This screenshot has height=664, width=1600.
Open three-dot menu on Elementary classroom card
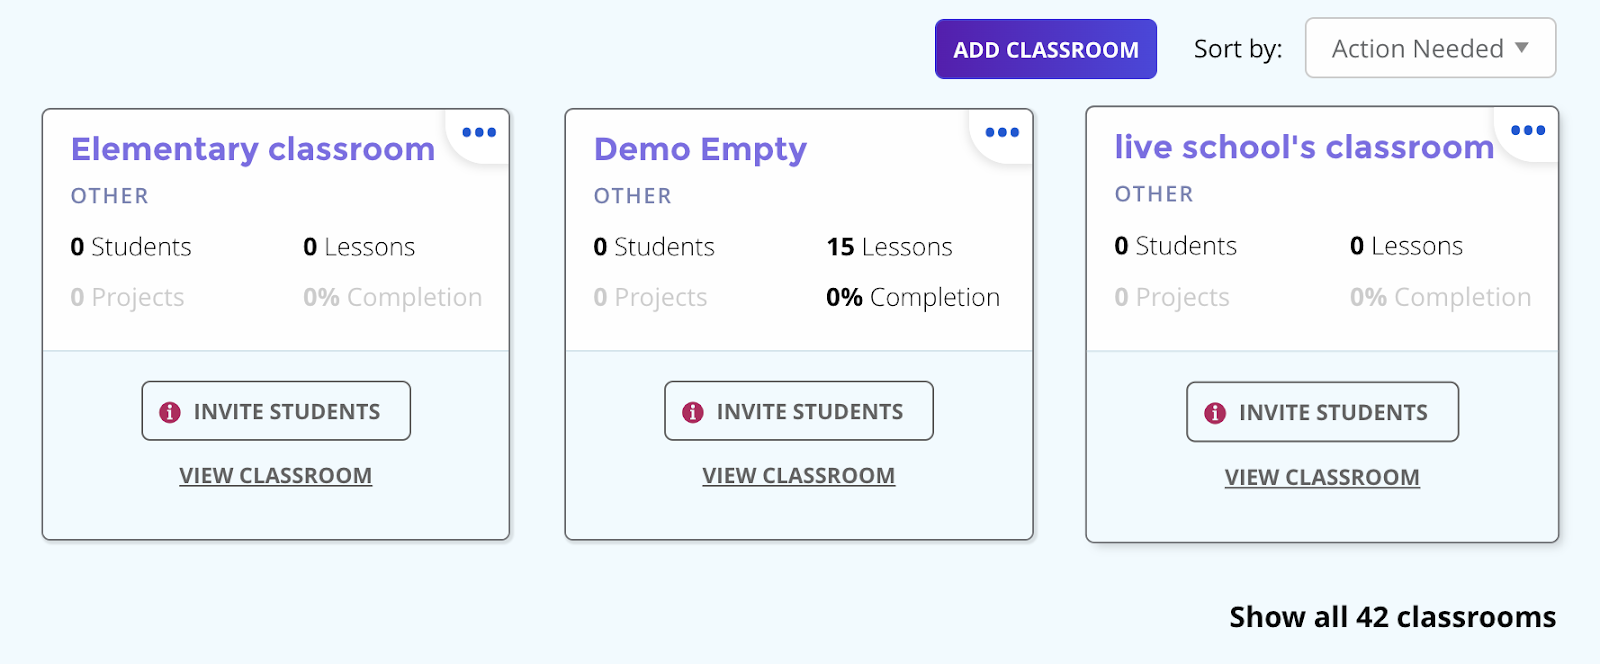click(479, 132)
